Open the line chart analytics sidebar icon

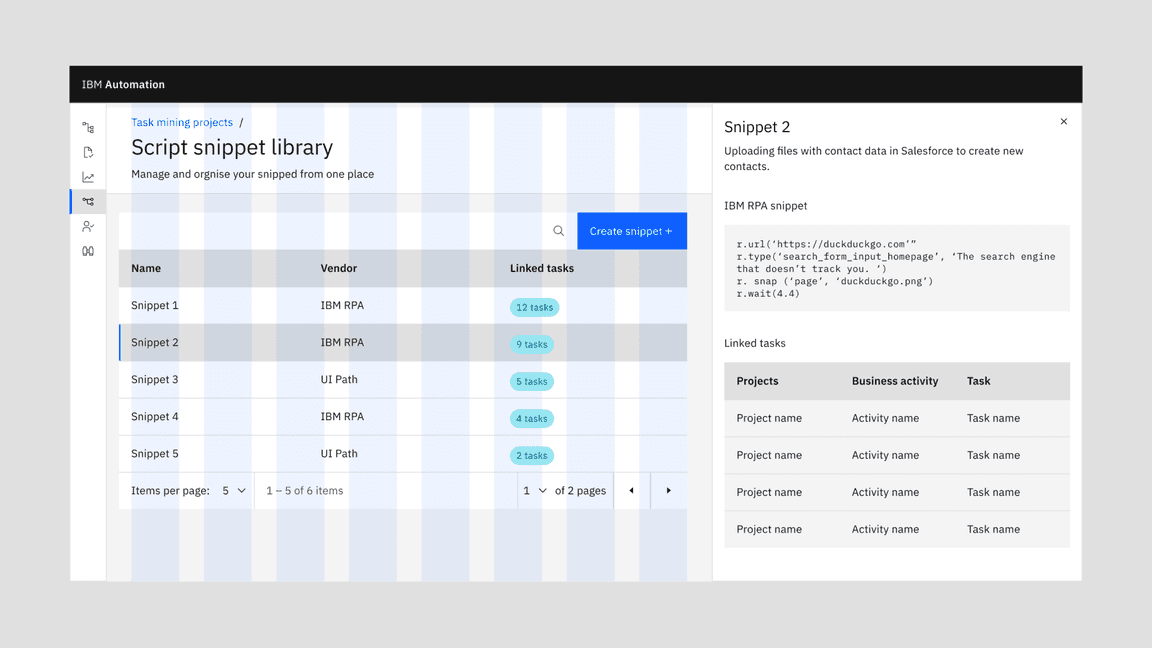(88, 178)
